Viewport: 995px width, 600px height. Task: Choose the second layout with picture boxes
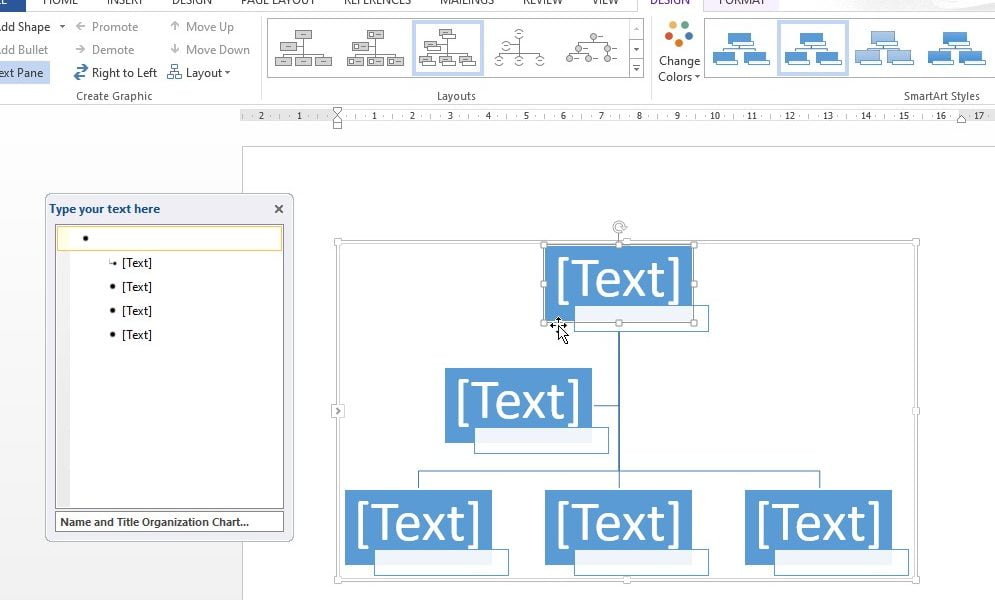click(375, 48)
